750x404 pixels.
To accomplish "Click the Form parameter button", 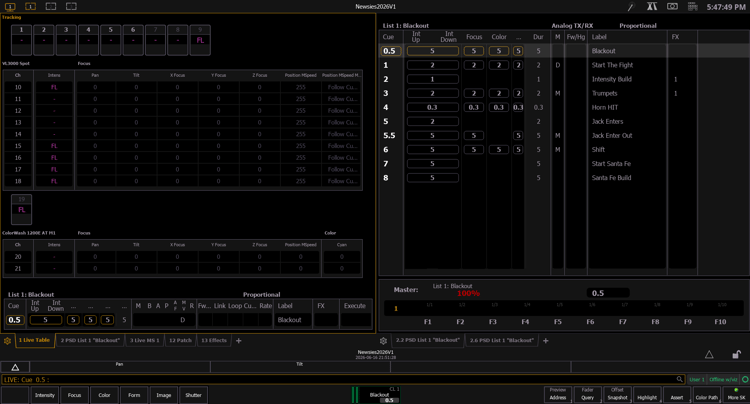I will tap(134, 395).
